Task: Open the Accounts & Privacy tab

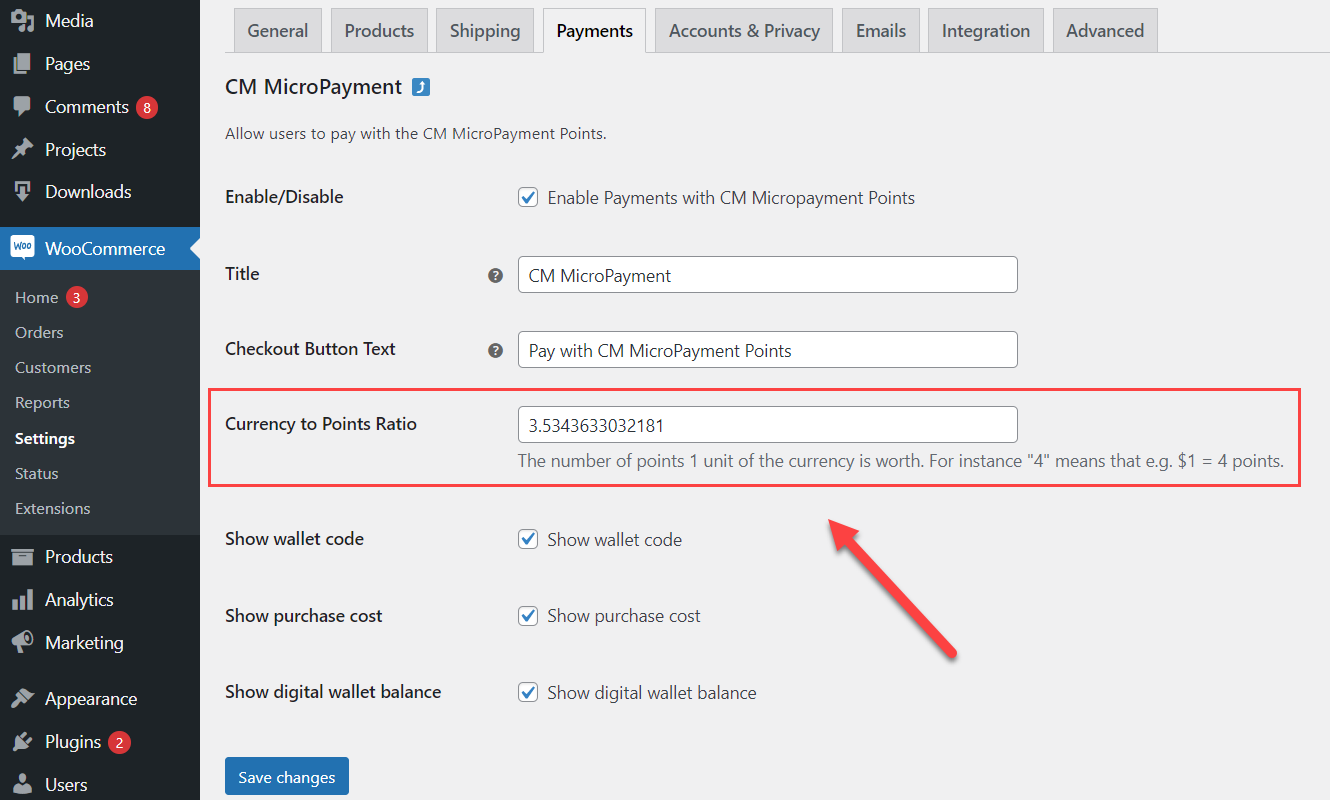Action: pyautogui.click(x=744, y=31)
